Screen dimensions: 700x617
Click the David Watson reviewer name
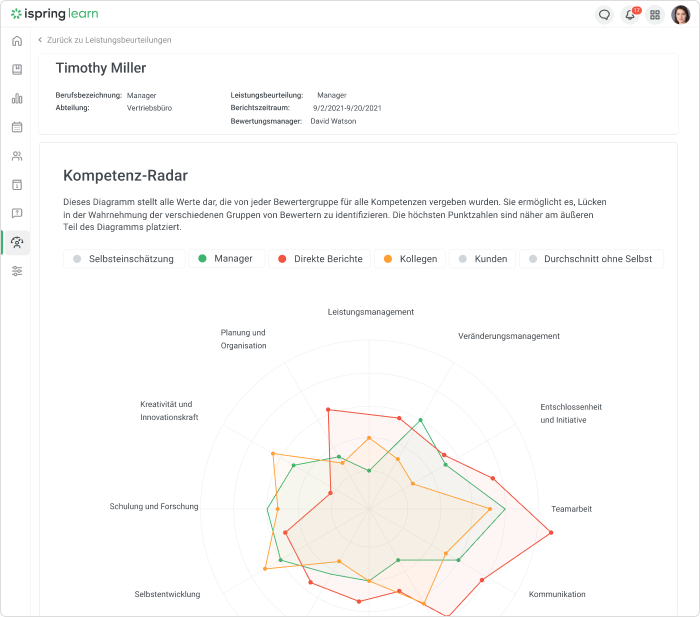(333, 121)
